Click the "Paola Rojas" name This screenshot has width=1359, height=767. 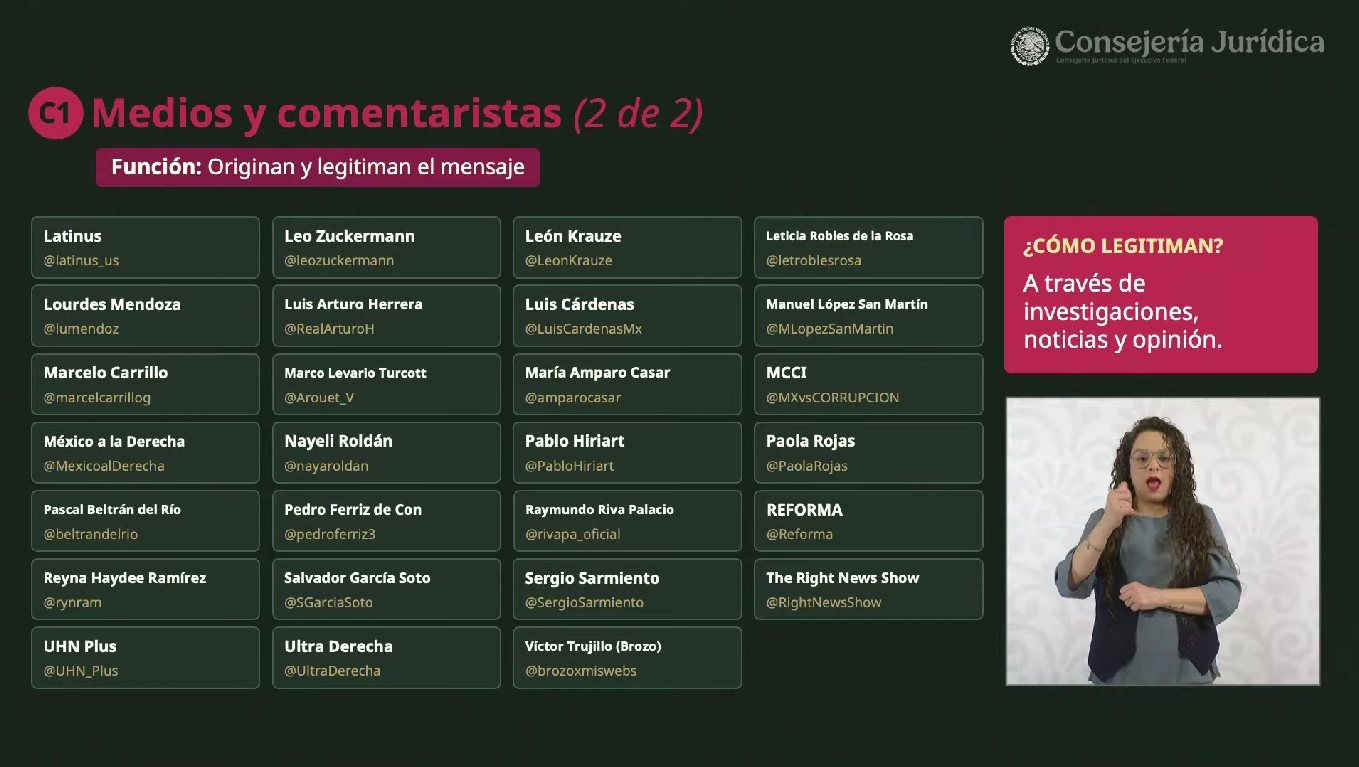pyautogui.click(x=811, y=441)
